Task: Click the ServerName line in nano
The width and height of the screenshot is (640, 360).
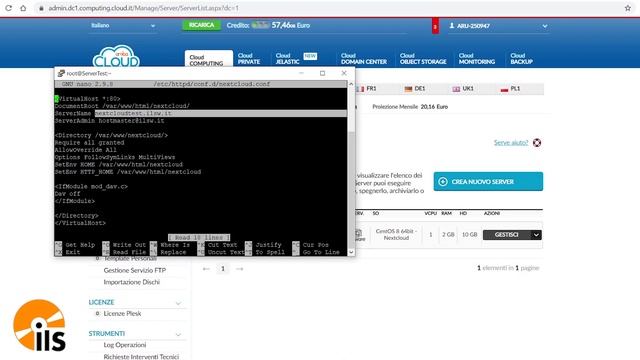Action: pos(201,113)
